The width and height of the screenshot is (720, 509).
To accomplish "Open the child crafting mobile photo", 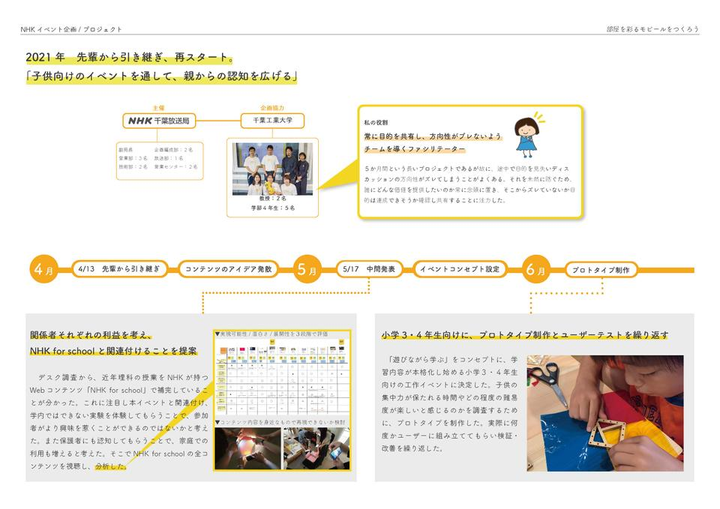I will 605,413.
